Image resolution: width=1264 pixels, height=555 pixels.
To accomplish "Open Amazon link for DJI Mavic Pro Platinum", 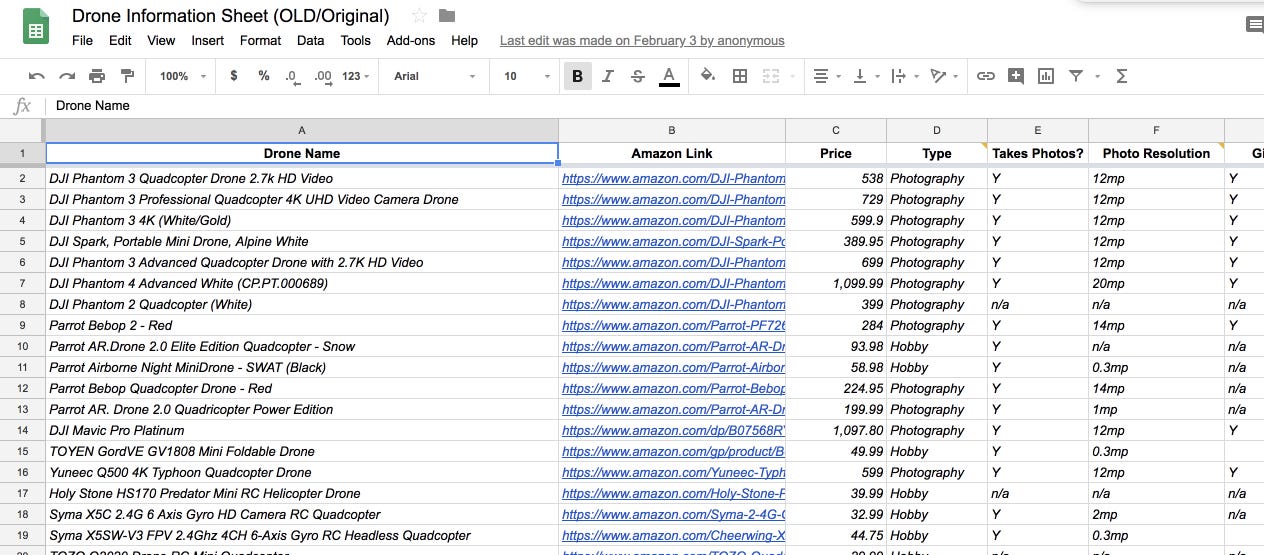I will tap(673, 430).
